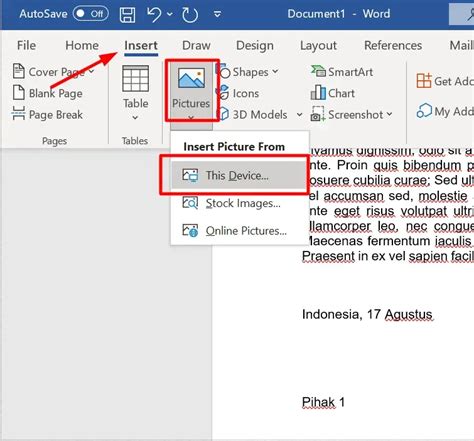Insert a Chart via chart icon
The width and height of the screenshot is (474, 441).
point(318,92)
